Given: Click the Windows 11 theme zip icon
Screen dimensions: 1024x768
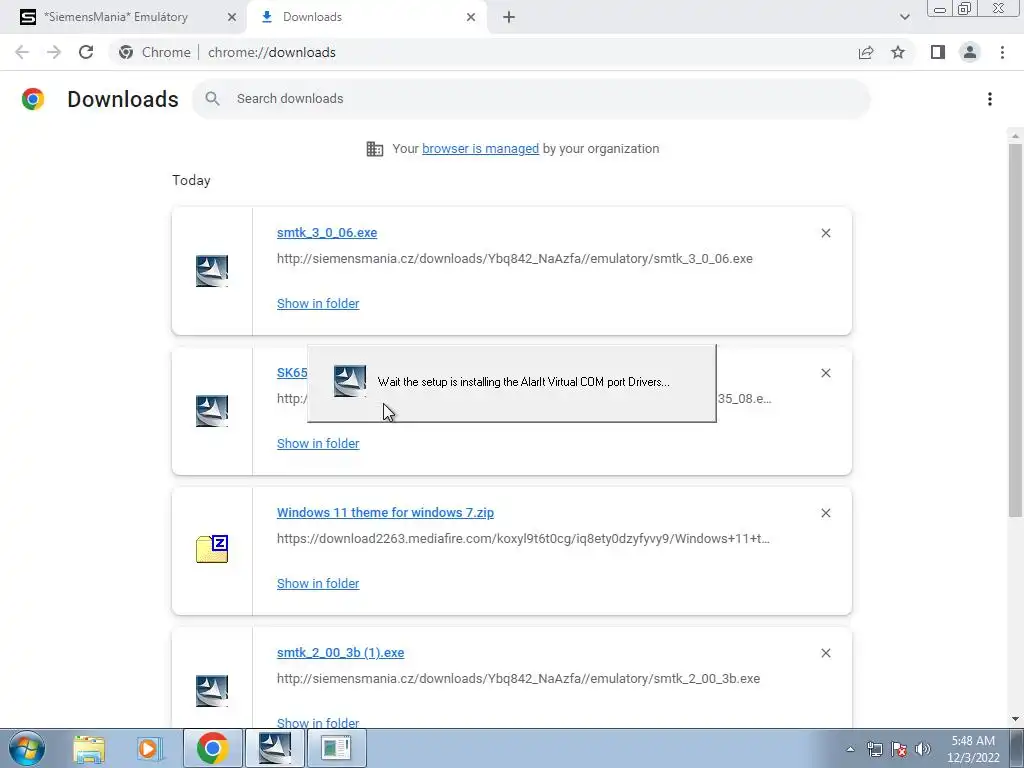Looking at the screenshot, I should coord(212,549).
